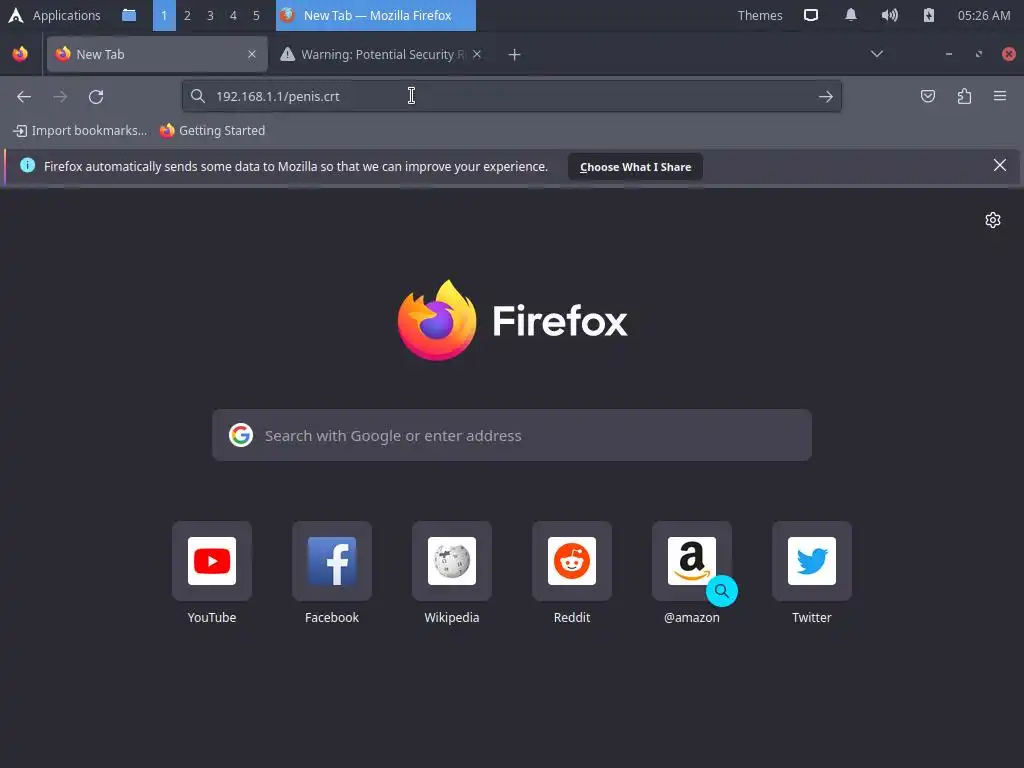Switch to workspace 3

[x=210, y=15]
